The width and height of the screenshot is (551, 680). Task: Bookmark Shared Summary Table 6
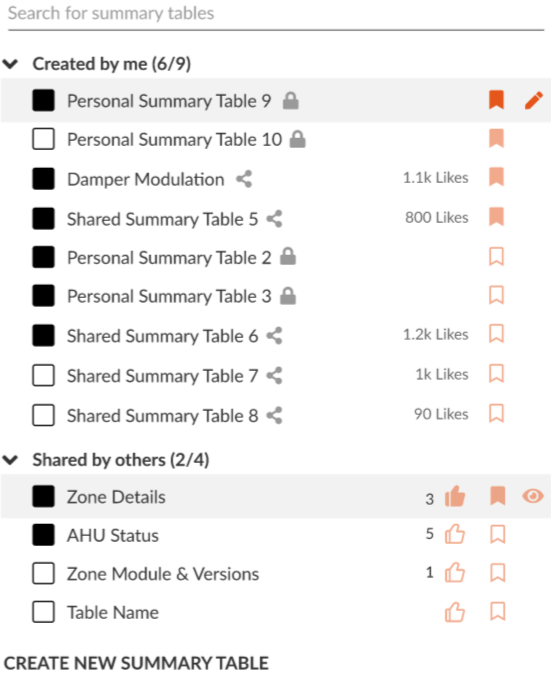tap(496, 334)
